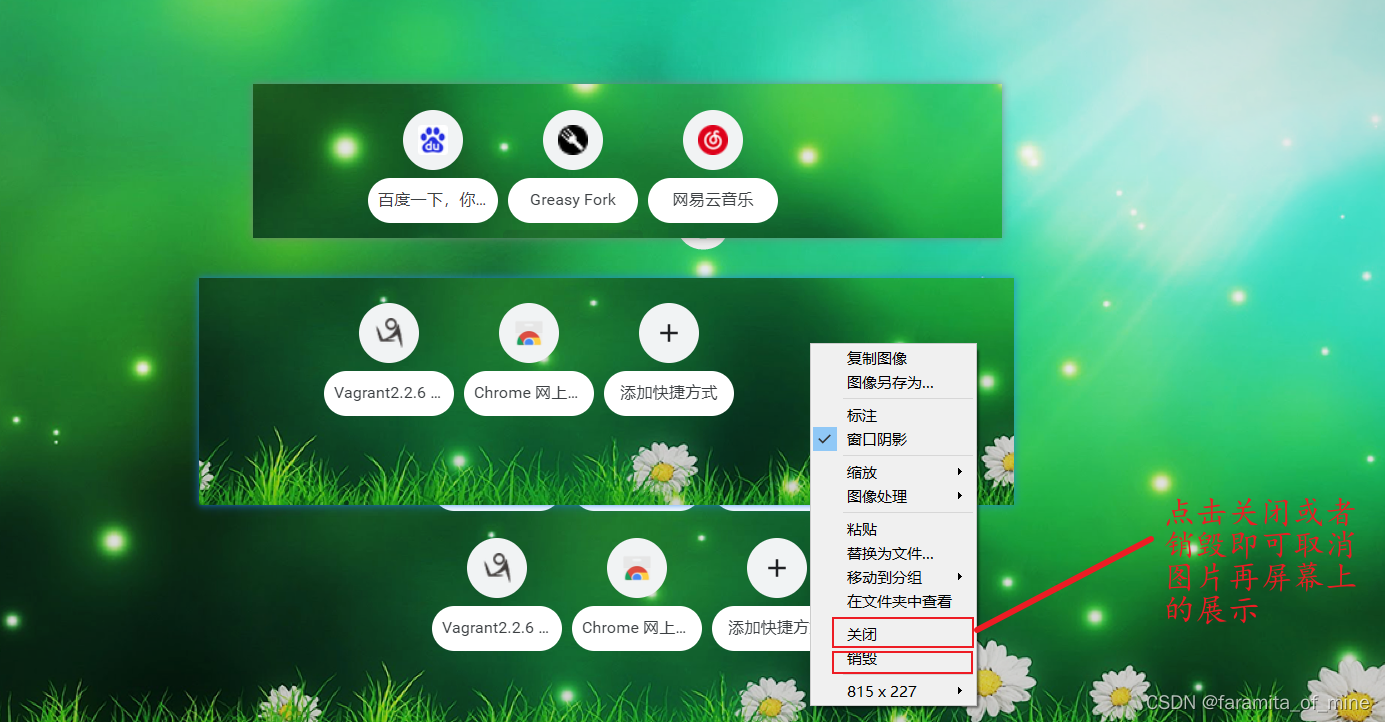Expand the 缩放 submenu
The height and width of the screenshot is (722, 1385).
(893, 472)
